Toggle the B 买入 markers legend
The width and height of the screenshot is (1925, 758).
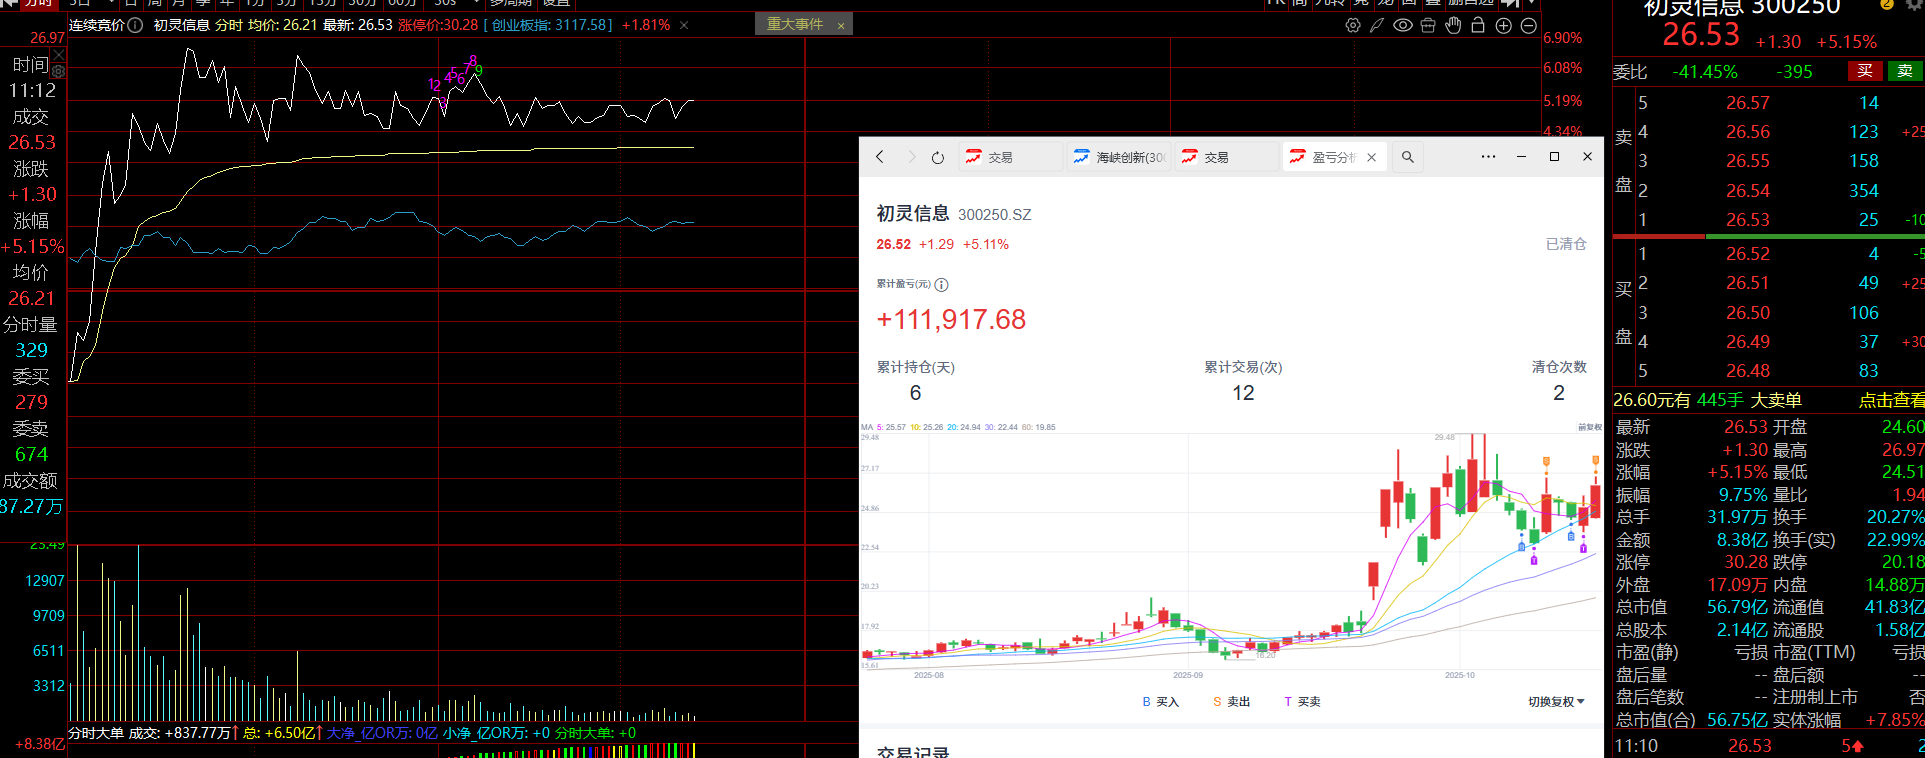(x=1161, y=702)
